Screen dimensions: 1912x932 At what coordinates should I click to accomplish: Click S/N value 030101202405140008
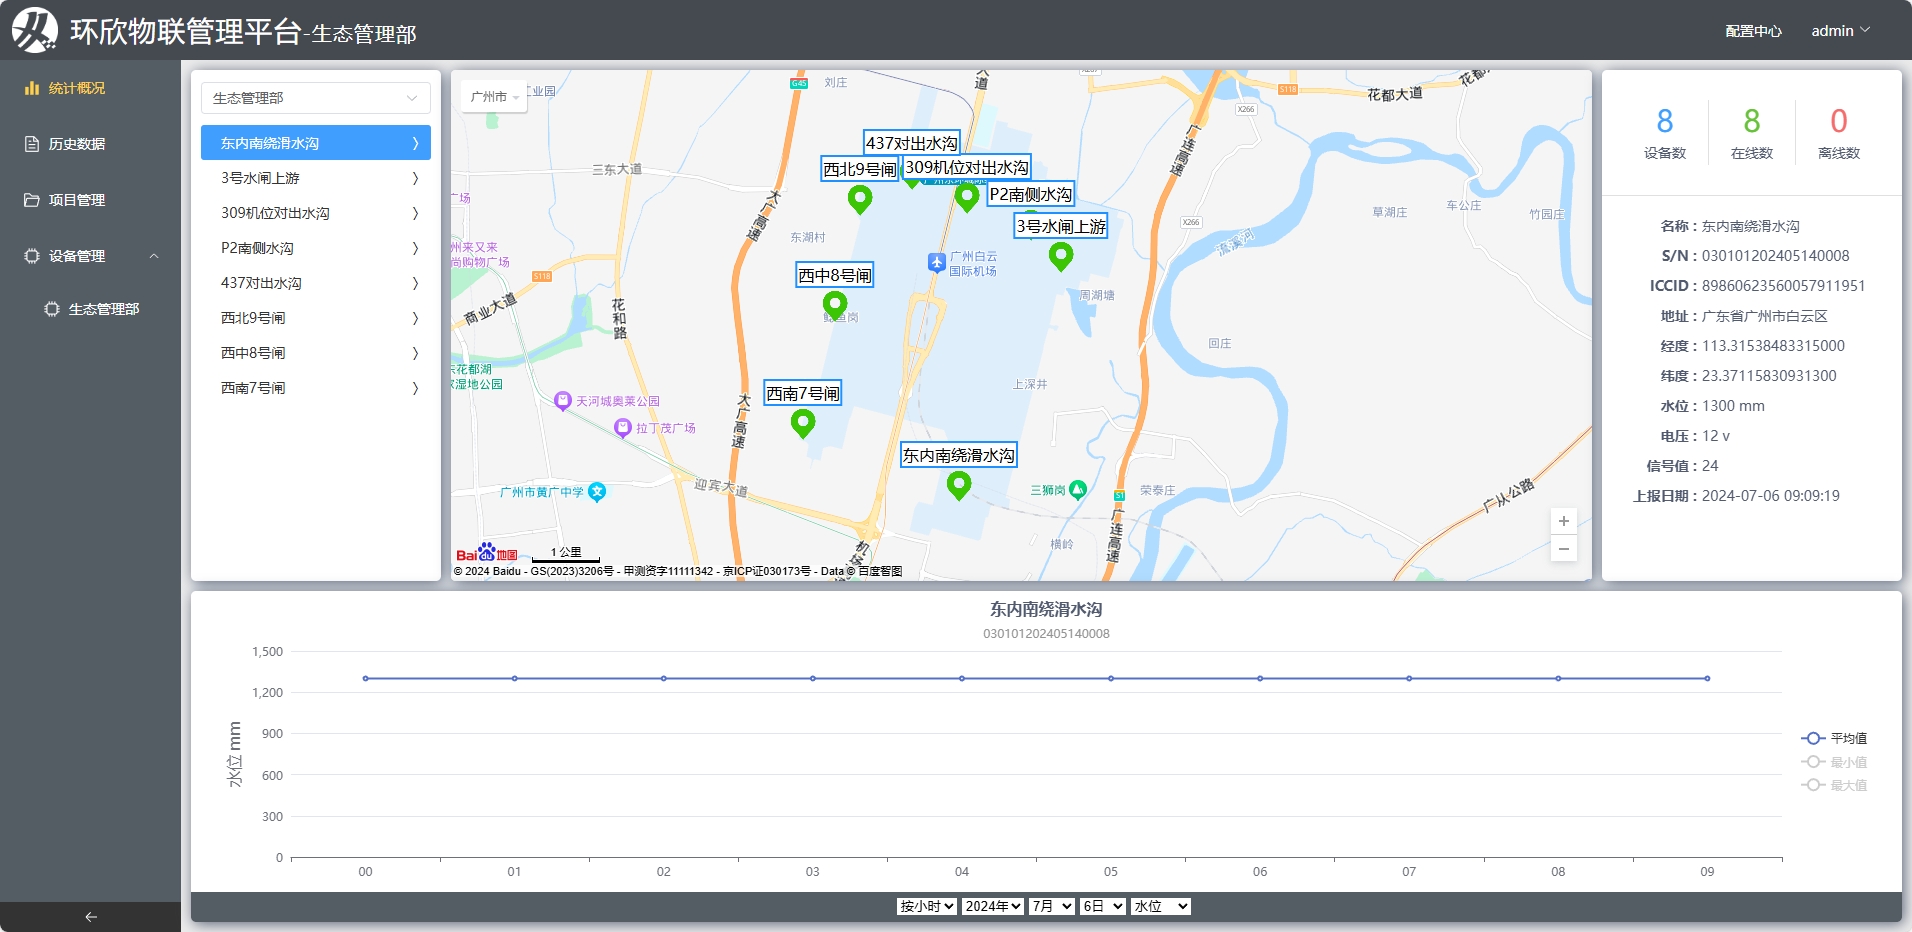click(1776, 256)
